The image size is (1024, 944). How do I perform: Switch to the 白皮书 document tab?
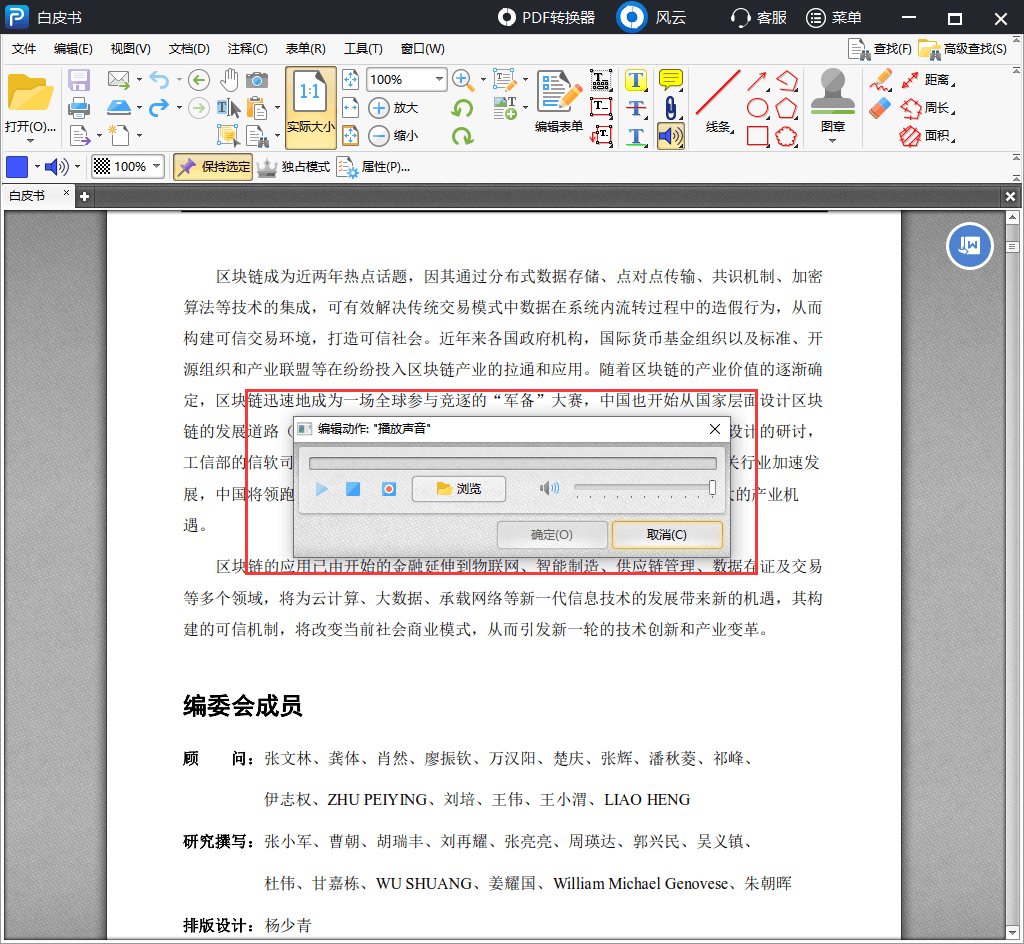[x=30, y=196]
